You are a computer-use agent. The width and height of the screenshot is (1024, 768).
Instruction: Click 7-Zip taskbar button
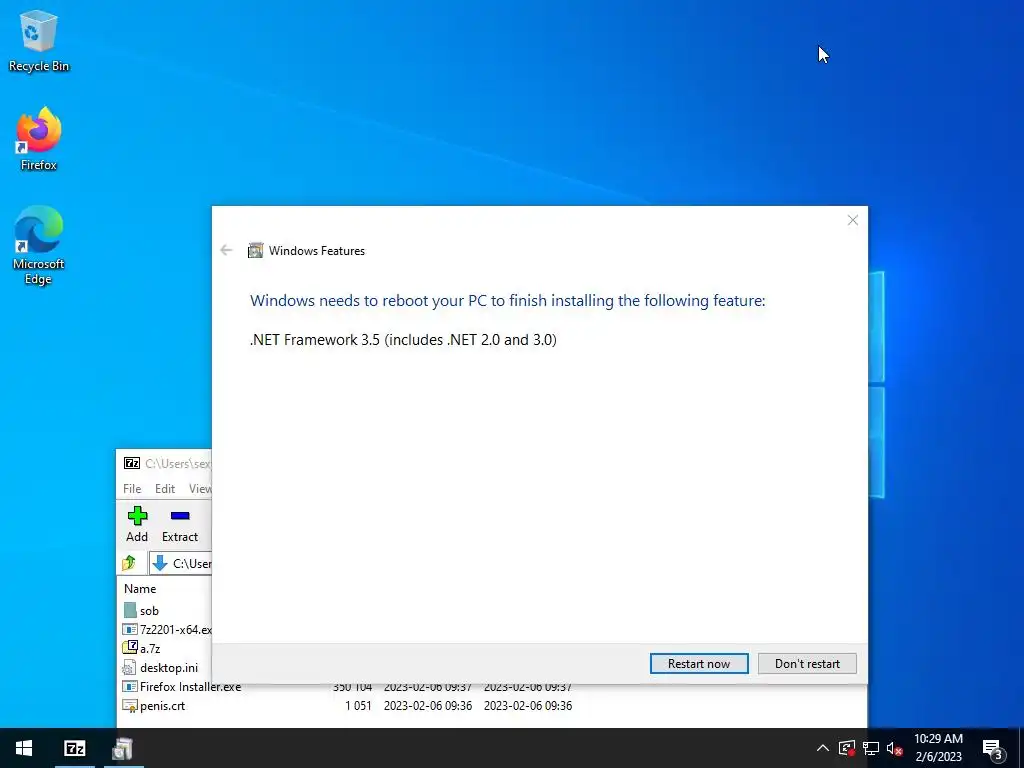point(74,748)
